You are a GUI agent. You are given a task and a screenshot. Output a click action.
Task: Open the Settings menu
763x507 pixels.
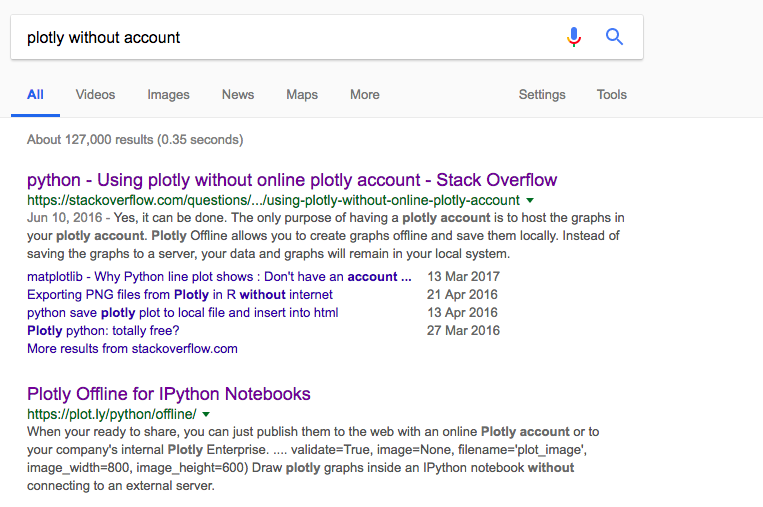click(x=542, y=94)
